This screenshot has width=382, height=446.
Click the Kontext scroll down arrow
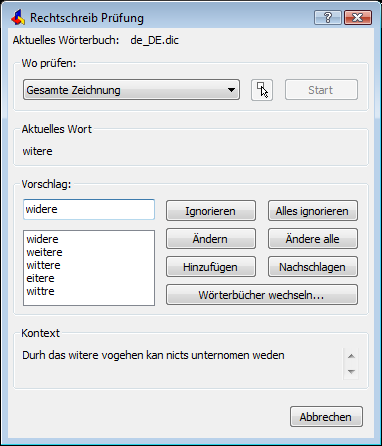pos(351,371)
